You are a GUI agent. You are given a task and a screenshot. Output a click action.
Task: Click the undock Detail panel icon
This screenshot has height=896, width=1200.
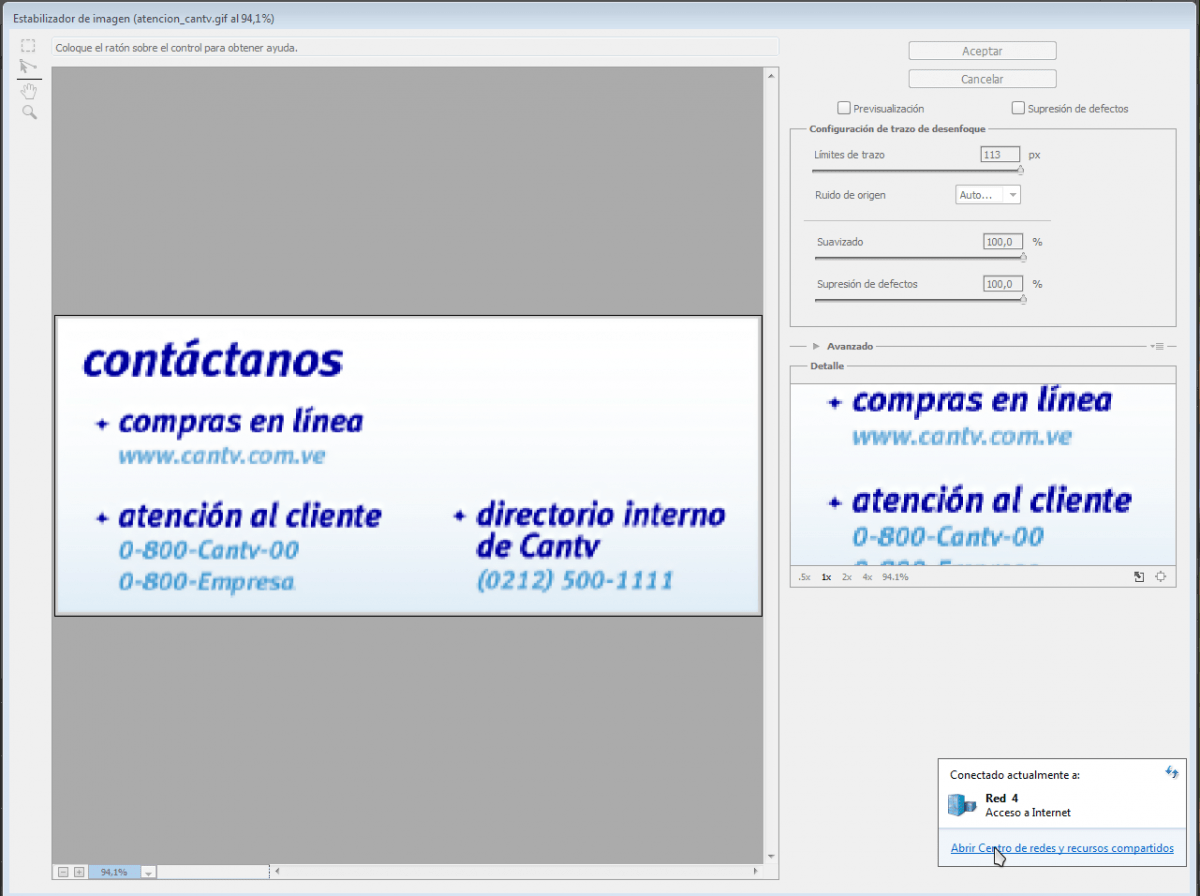1139,577
